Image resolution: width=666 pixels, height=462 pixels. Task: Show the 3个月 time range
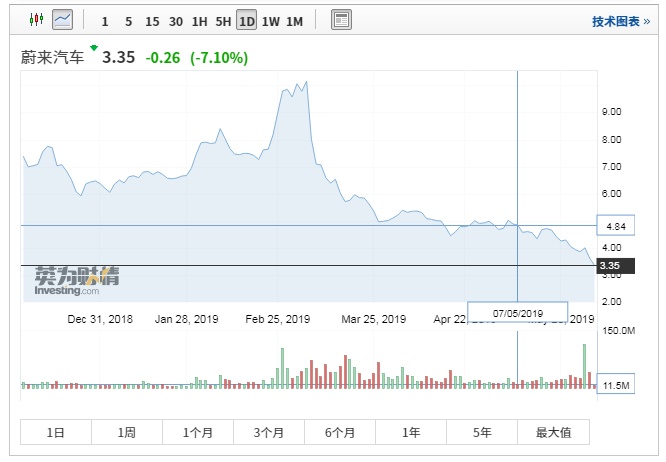pyautogui.click(x=269, y=432)
